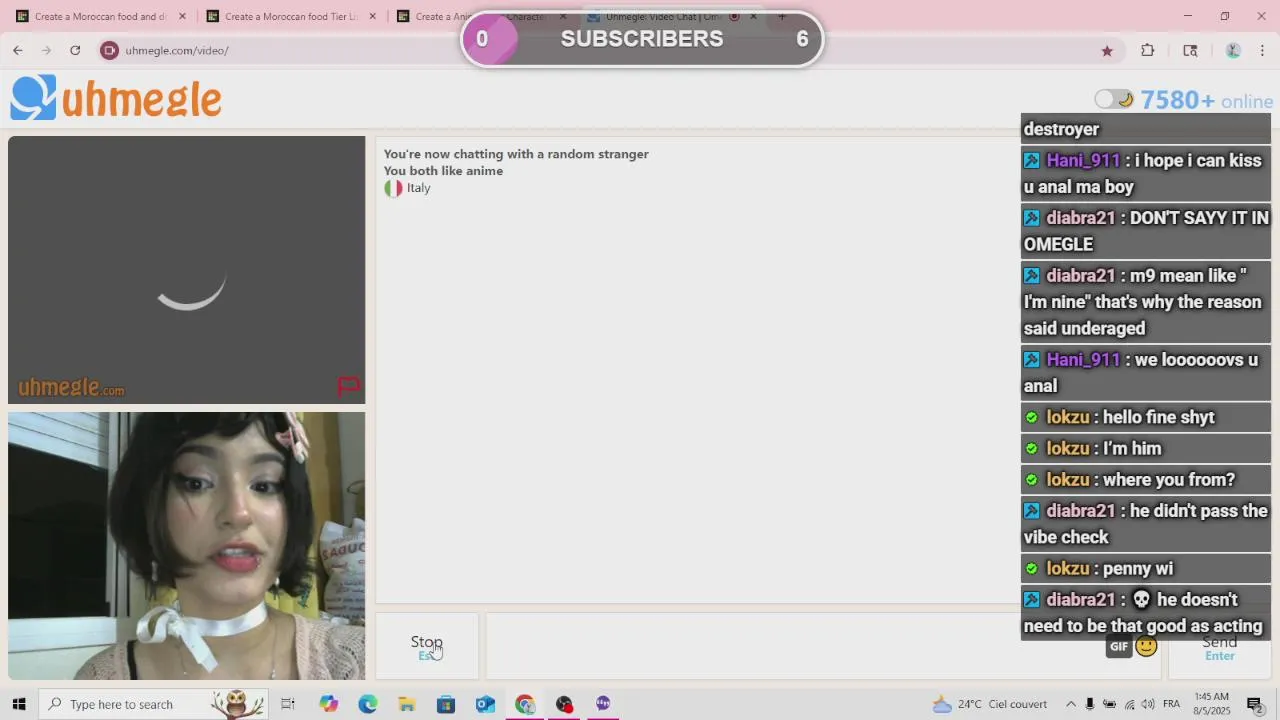Open Task View on the taskbar
1280x720 pixels.
(x=288, y=704)
